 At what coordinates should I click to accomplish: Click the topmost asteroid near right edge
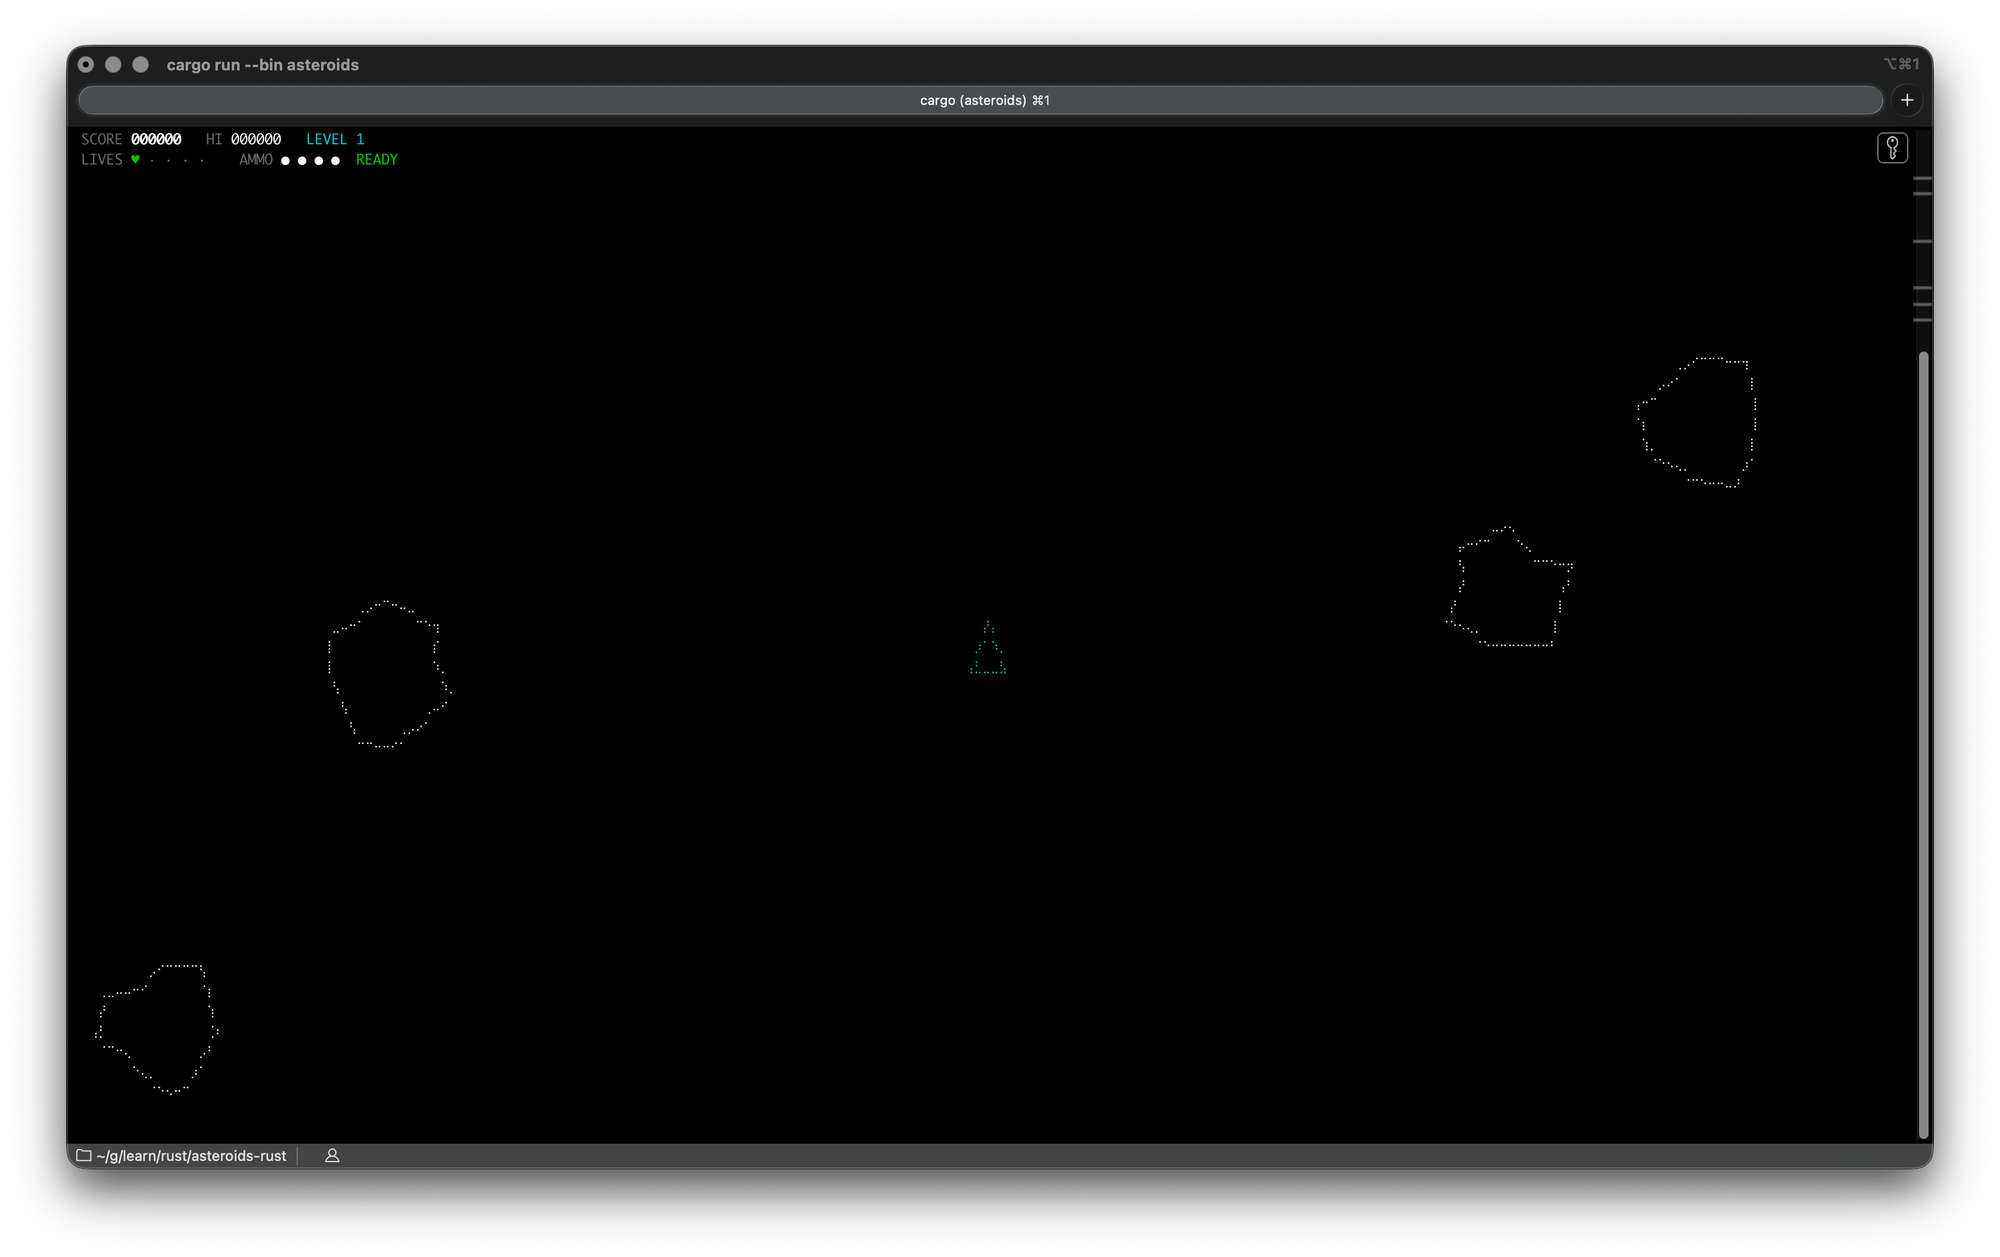pos(1699,422)
